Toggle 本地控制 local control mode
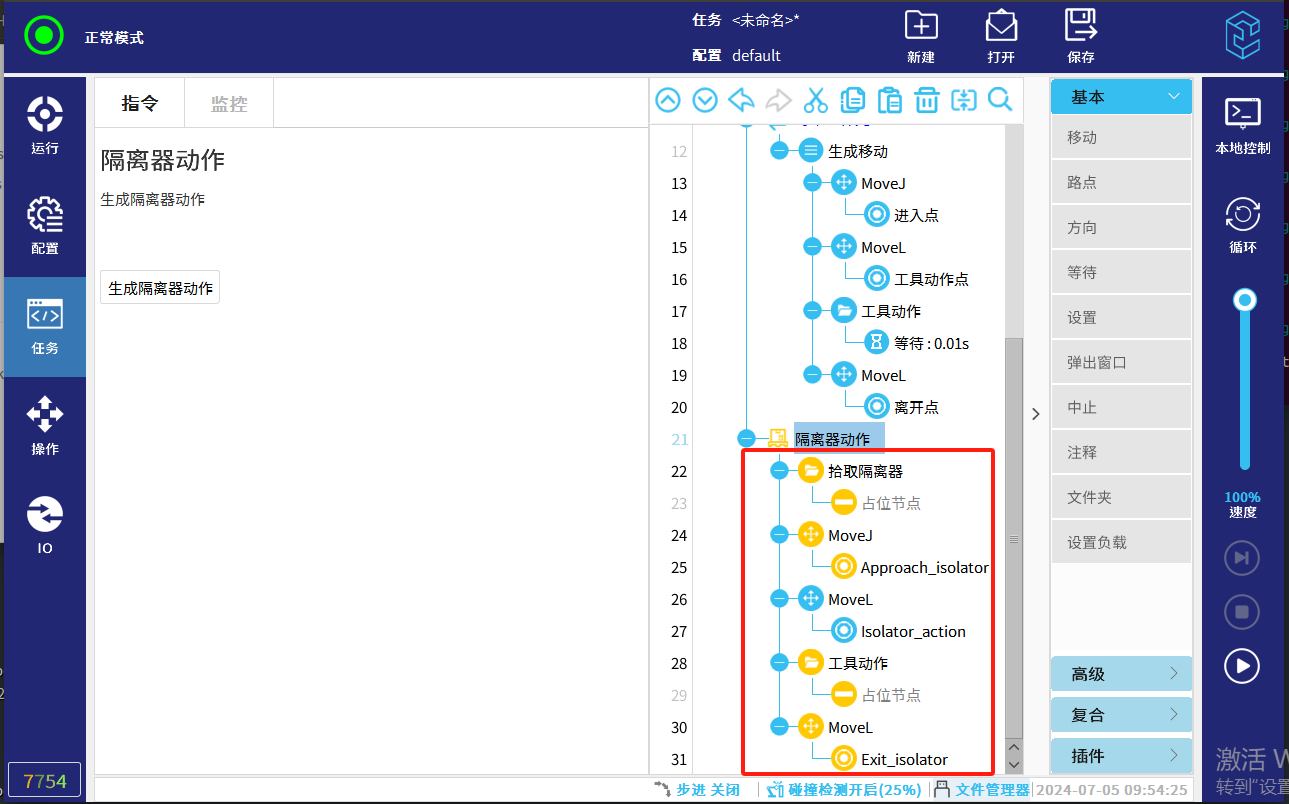Image resolution: width=1289 pixels, height=804 pixels. 1242,126
